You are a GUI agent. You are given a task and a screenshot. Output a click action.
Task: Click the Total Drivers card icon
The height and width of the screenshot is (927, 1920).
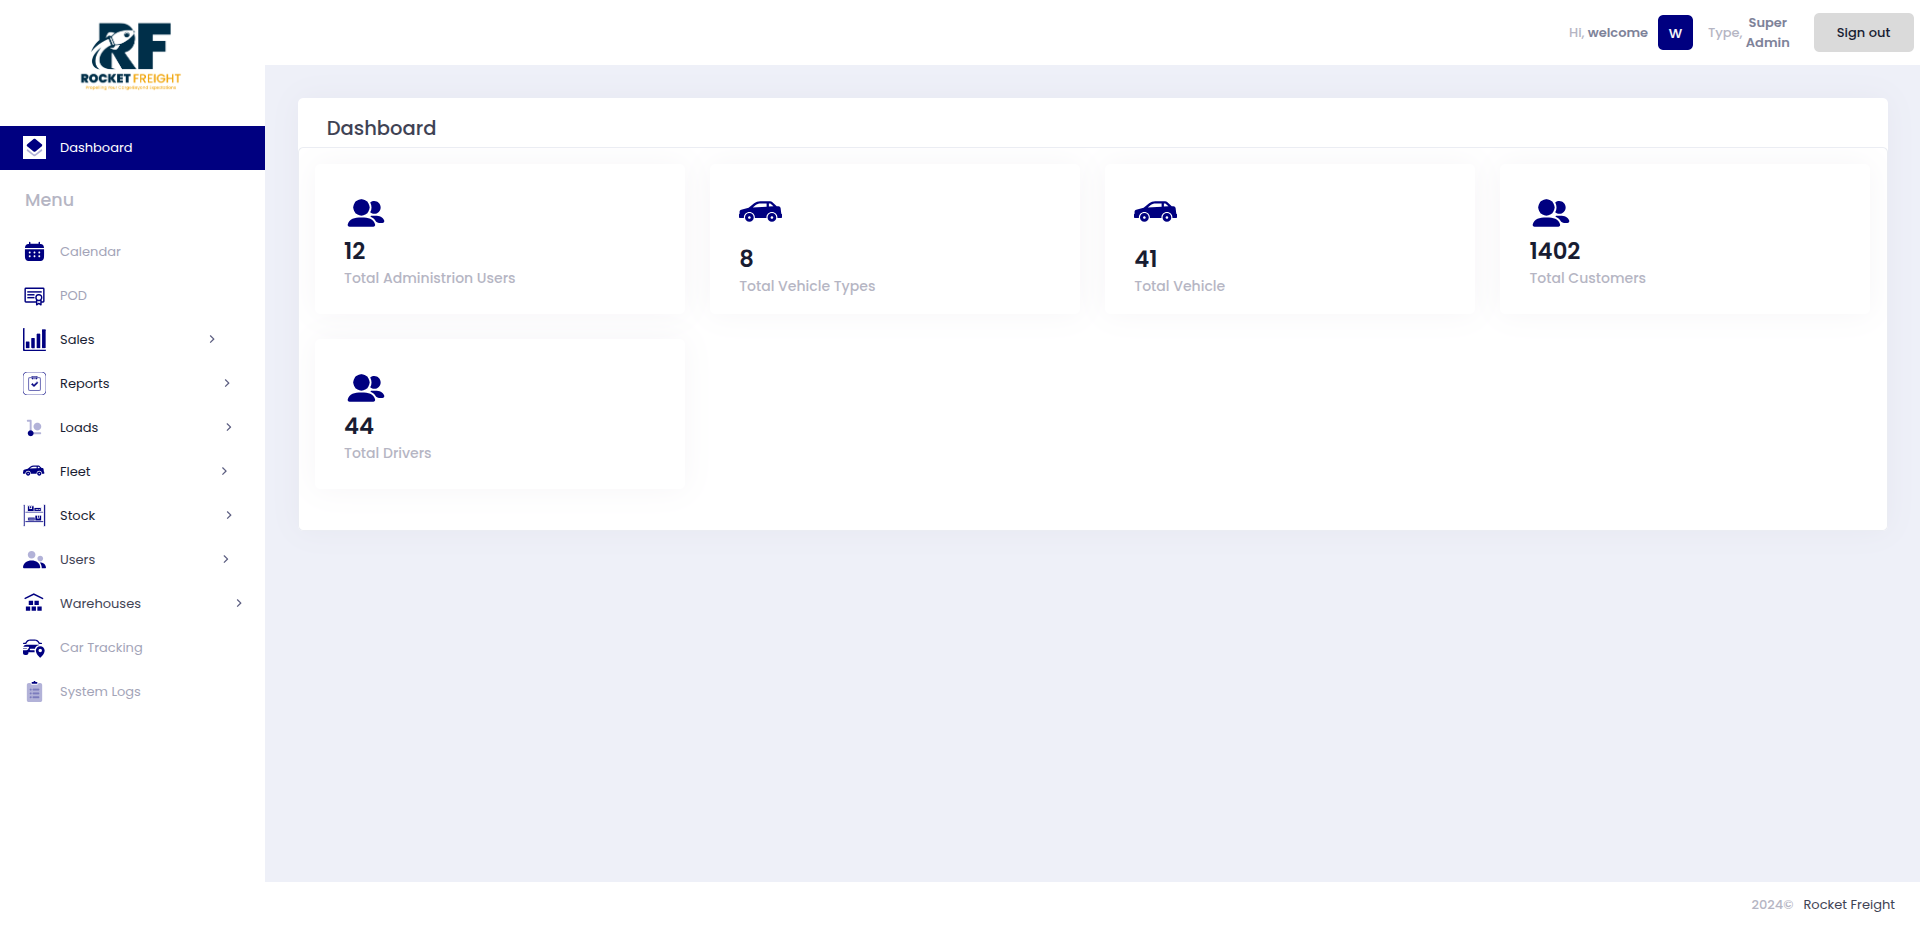365,388
